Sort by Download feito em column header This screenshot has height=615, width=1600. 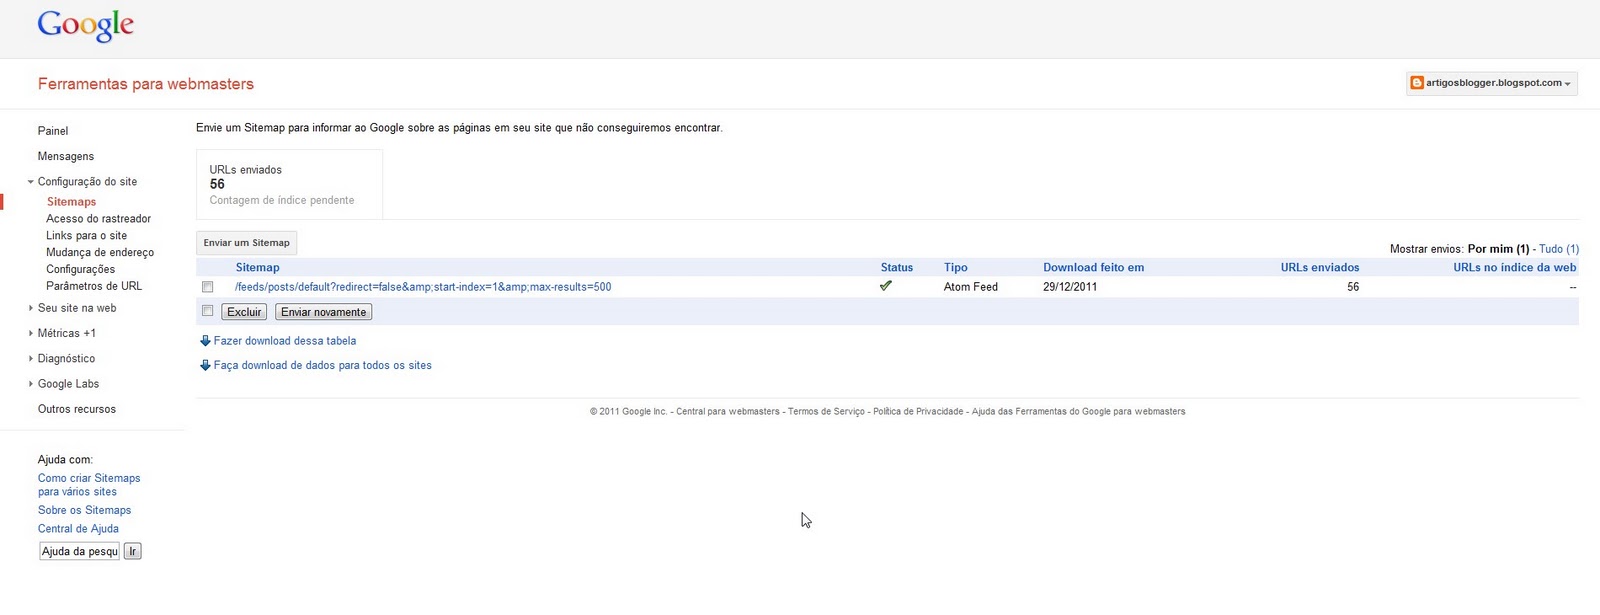(x=1093, y=268)
